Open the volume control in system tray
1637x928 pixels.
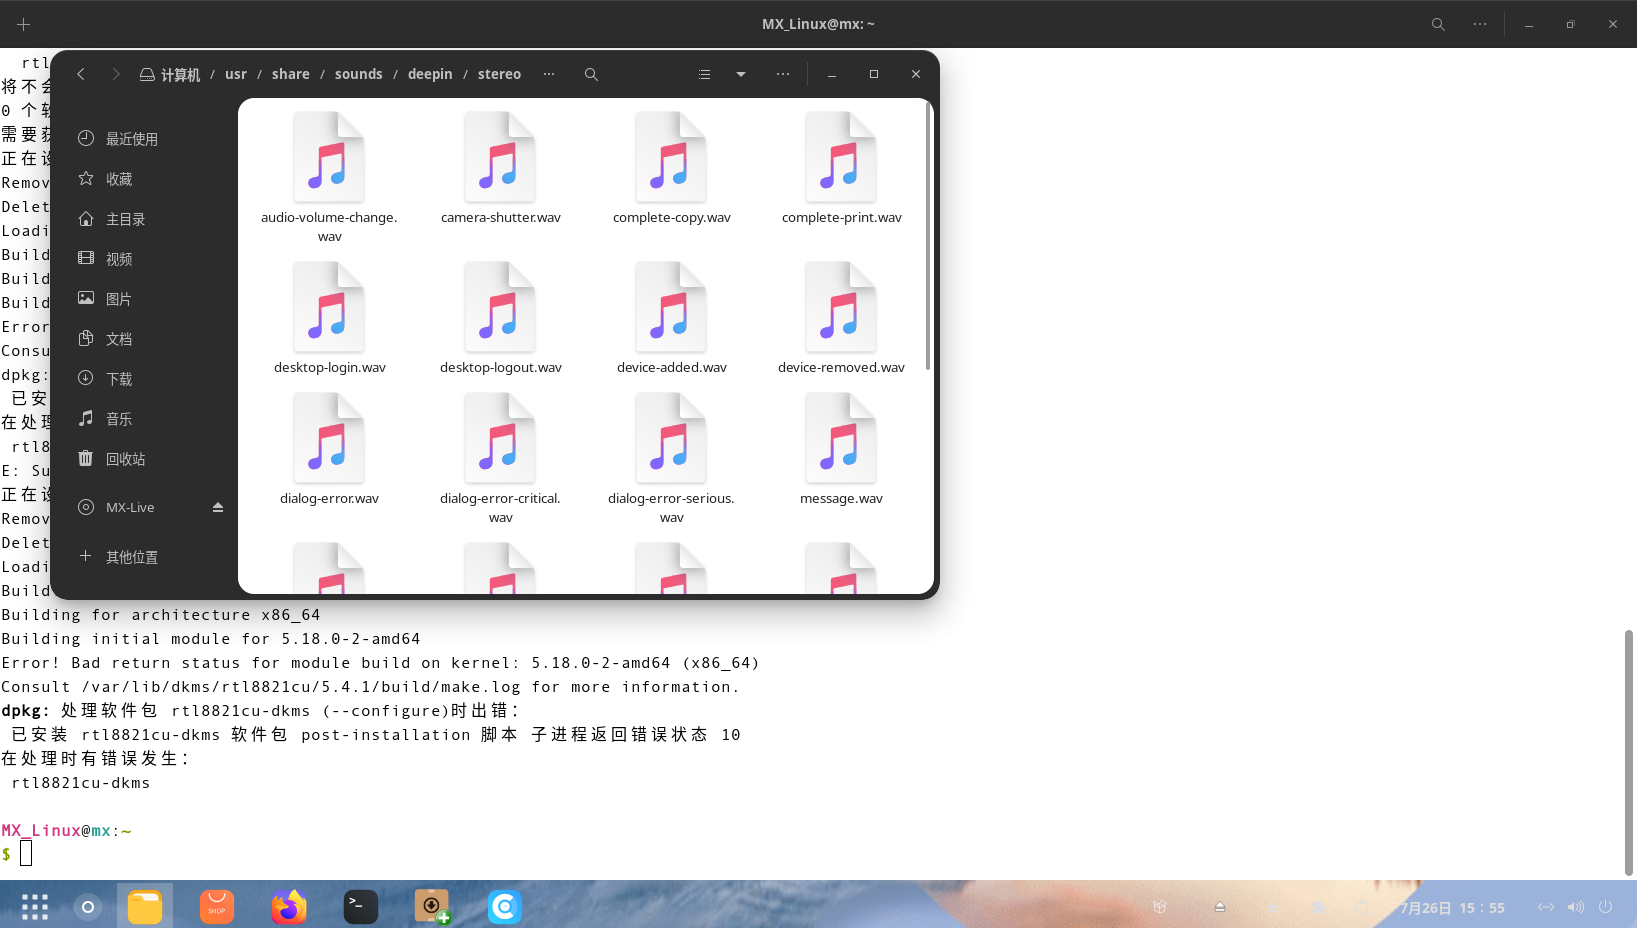[x=1575, y=907]
